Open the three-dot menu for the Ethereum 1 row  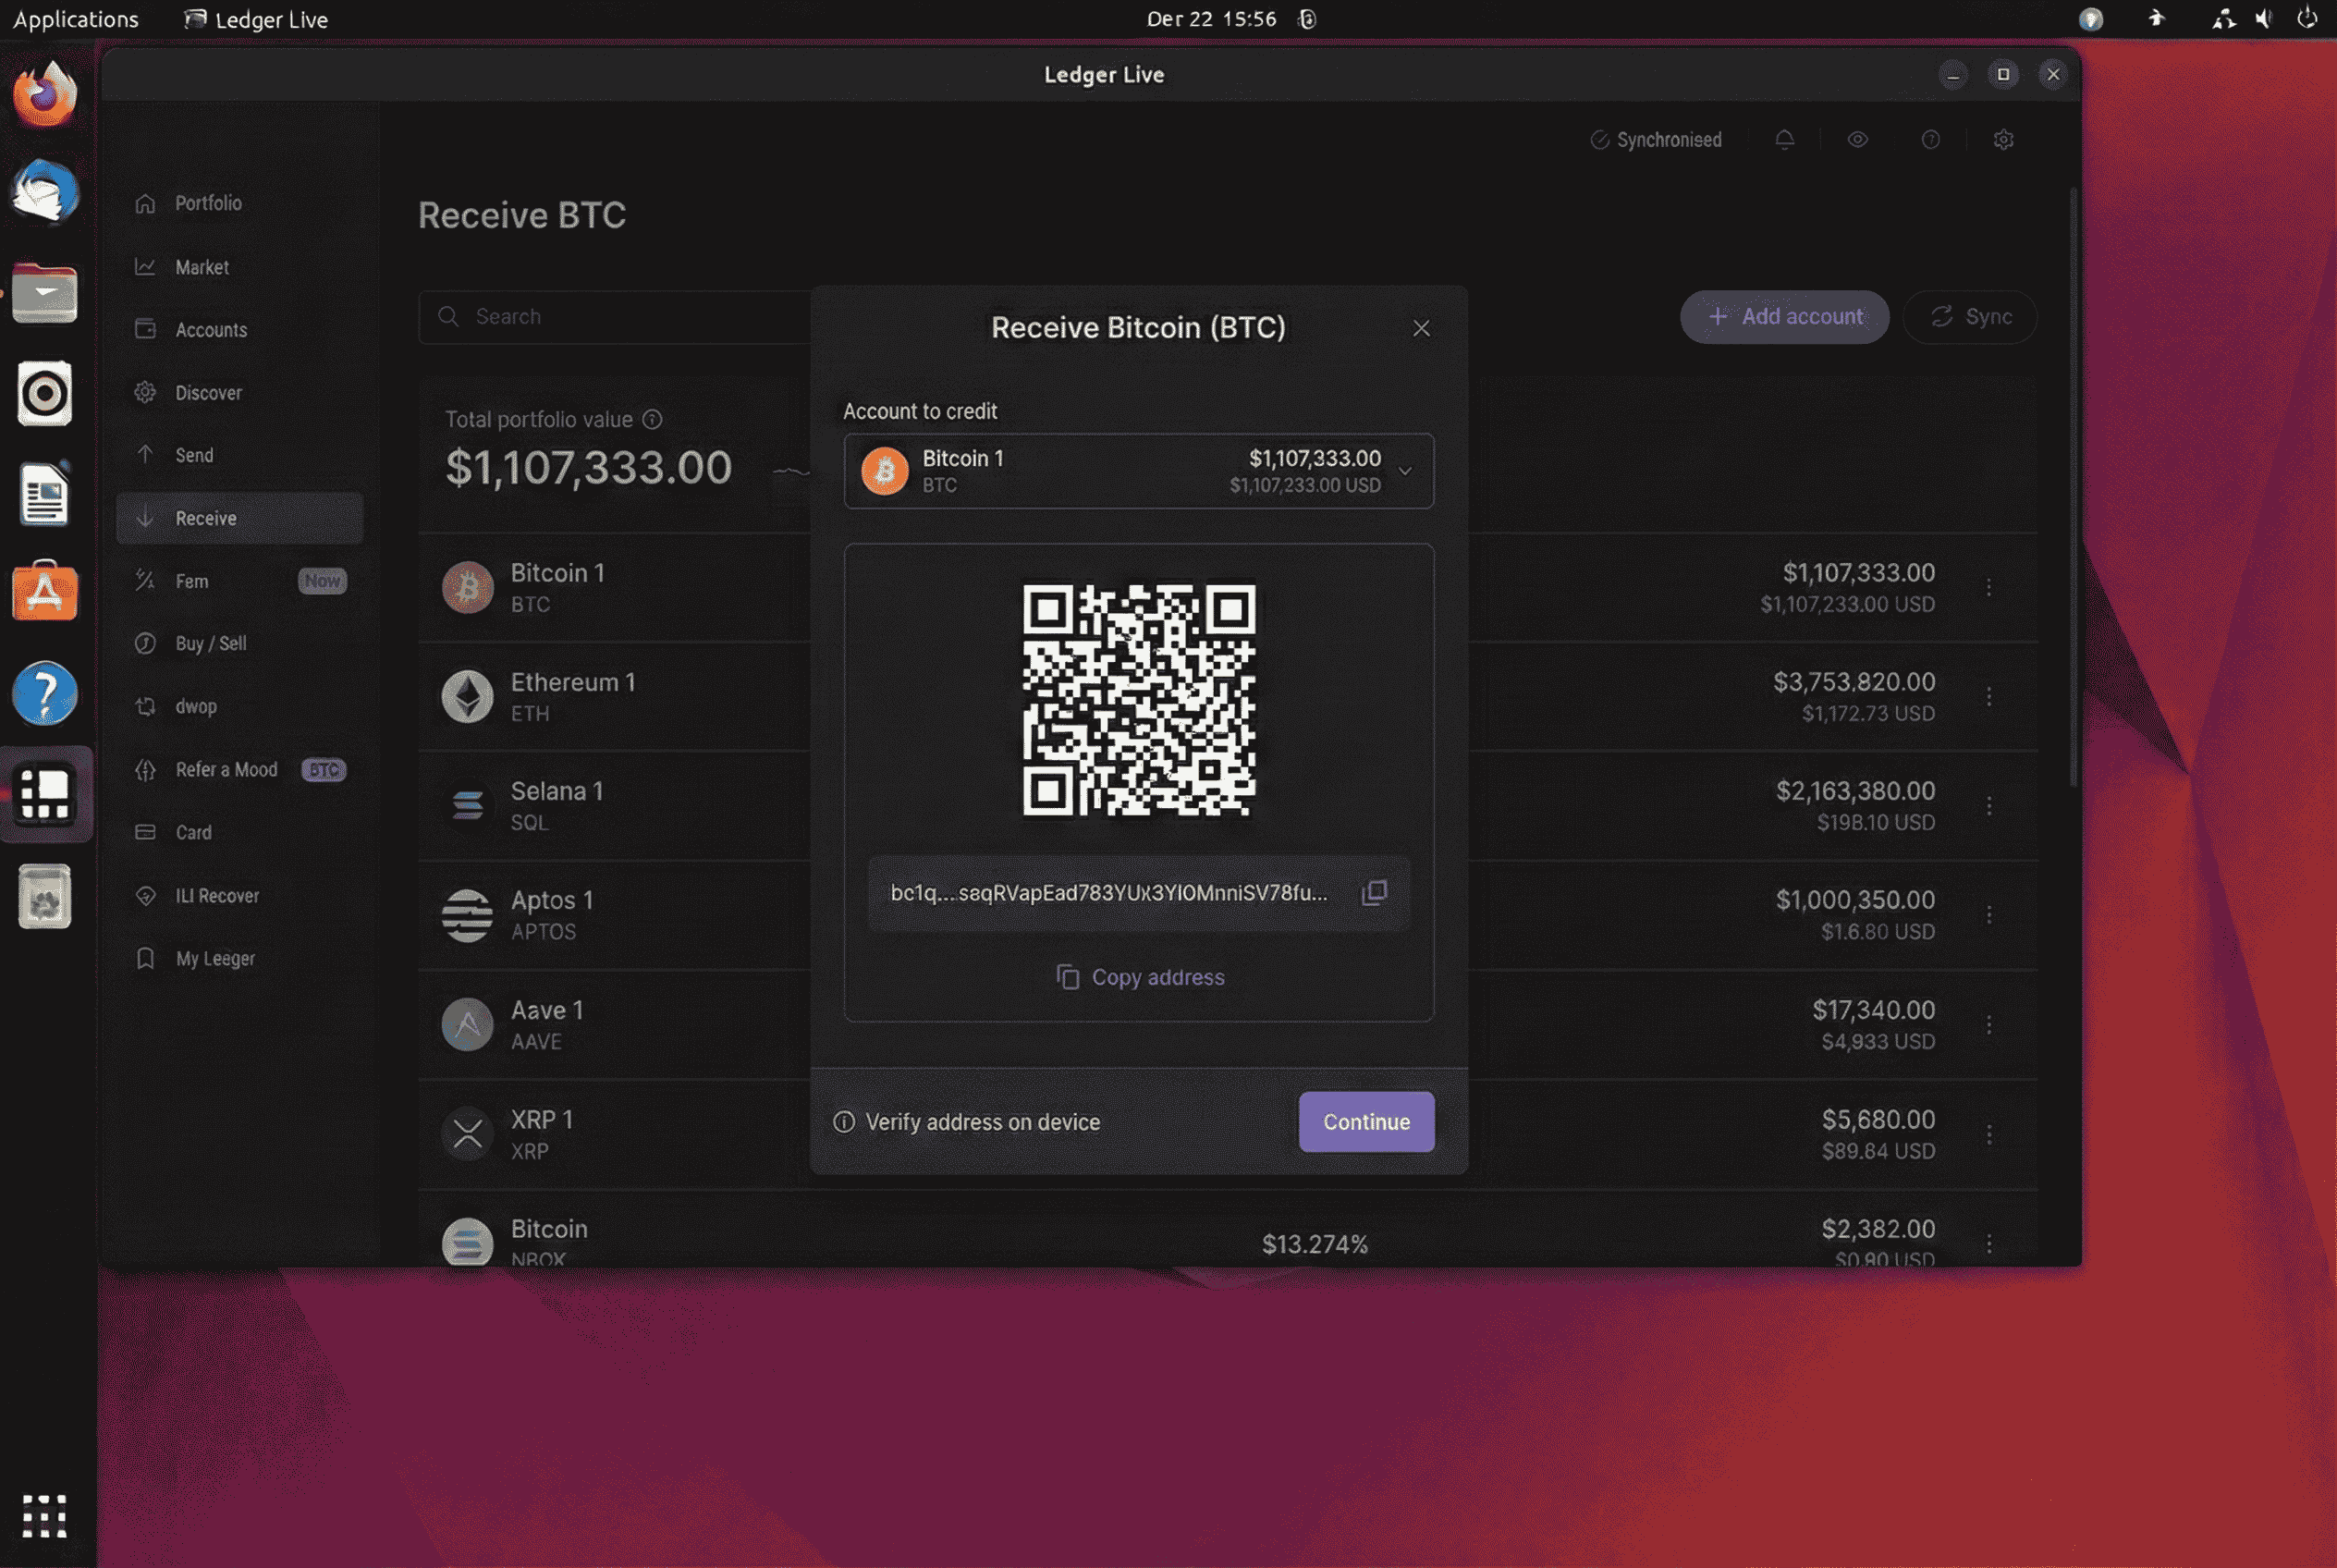(x=1988, y=696)
